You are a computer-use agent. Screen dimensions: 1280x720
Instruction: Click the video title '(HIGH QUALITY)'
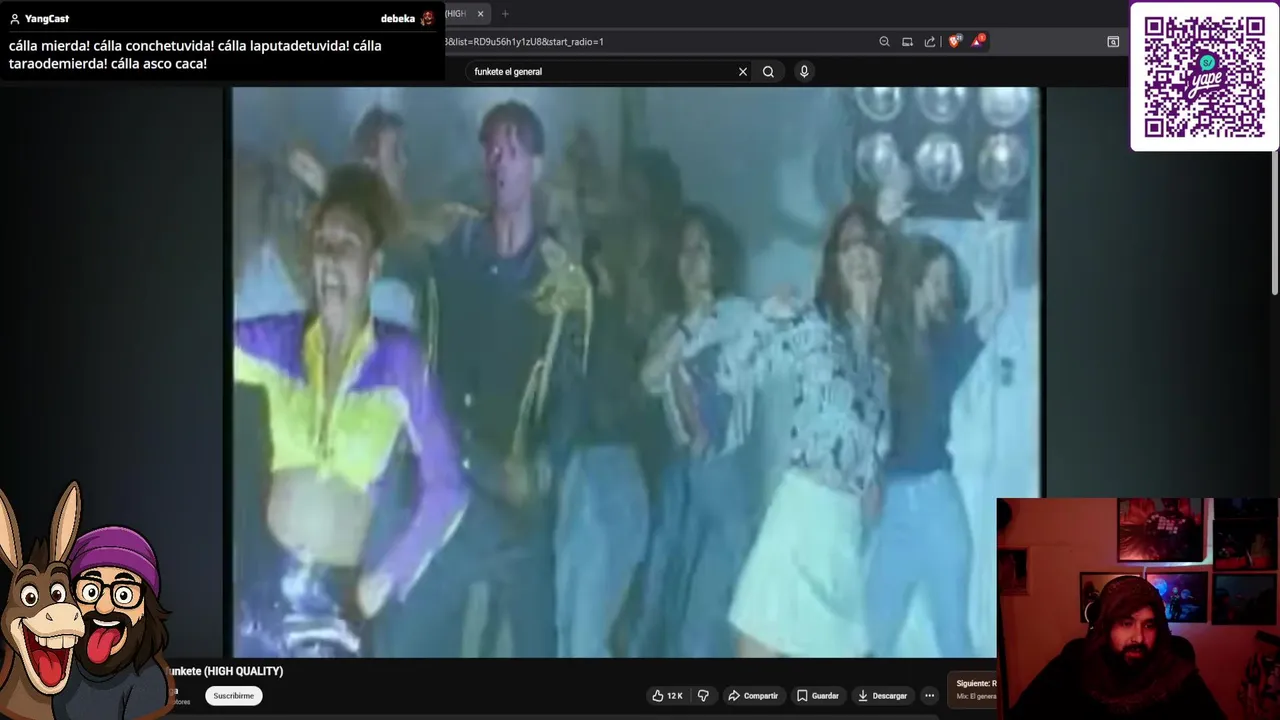(x=243, y=671)
